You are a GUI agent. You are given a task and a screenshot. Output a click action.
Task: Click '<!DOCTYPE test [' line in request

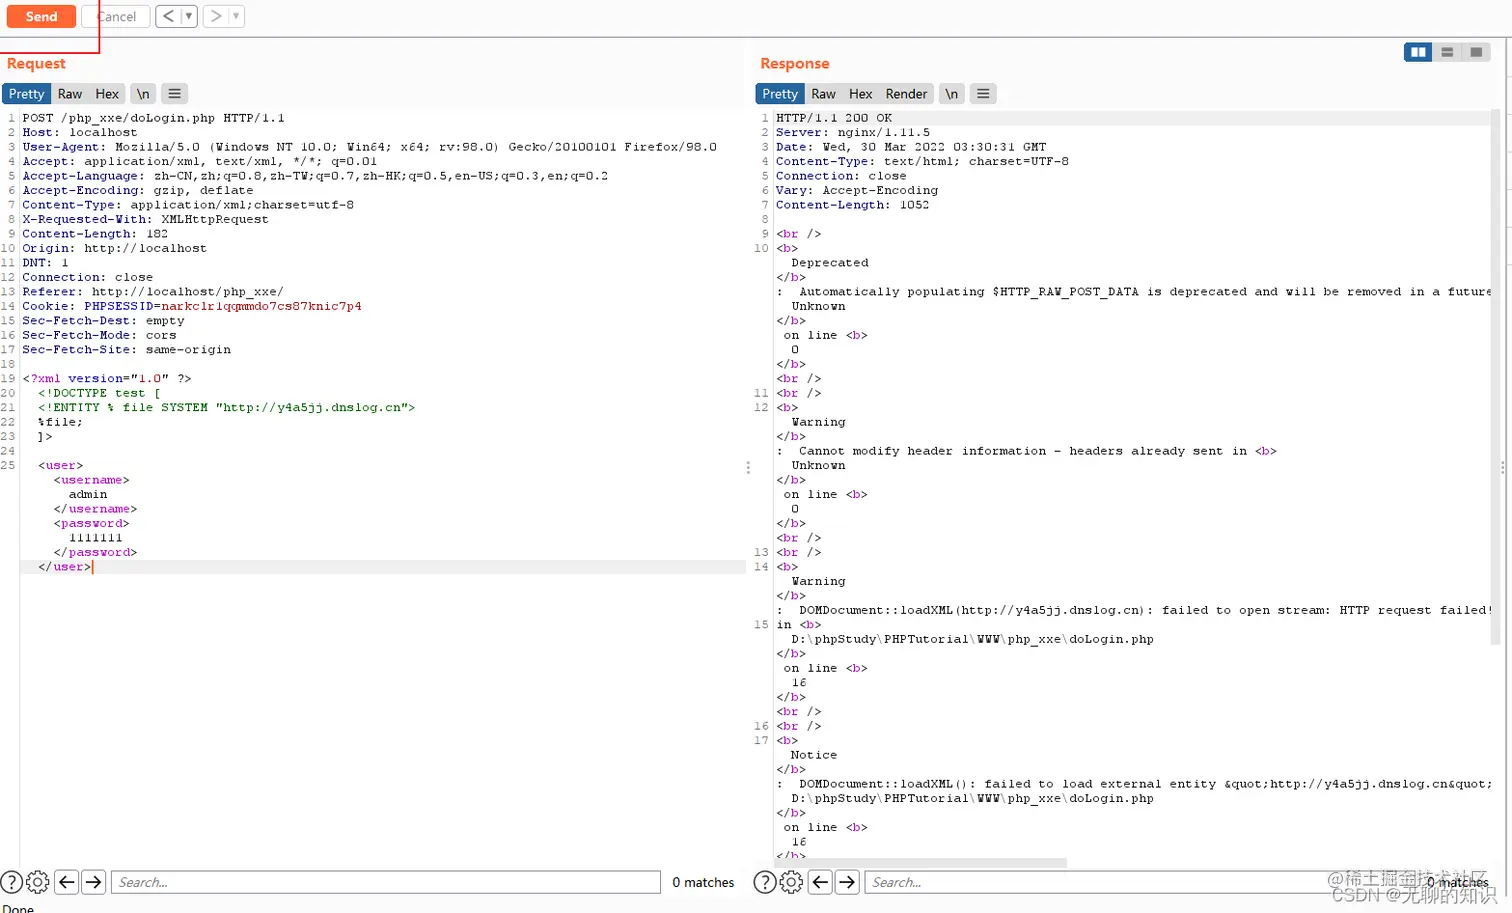(x=99, y=393)
